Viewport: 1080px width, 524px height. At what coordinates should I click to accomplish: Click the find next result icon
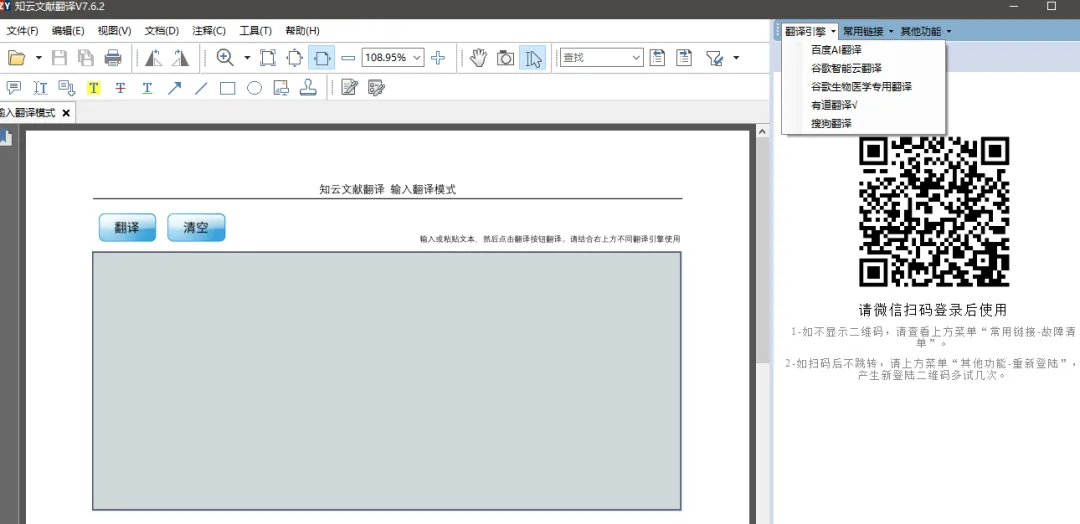click(683, 58)
